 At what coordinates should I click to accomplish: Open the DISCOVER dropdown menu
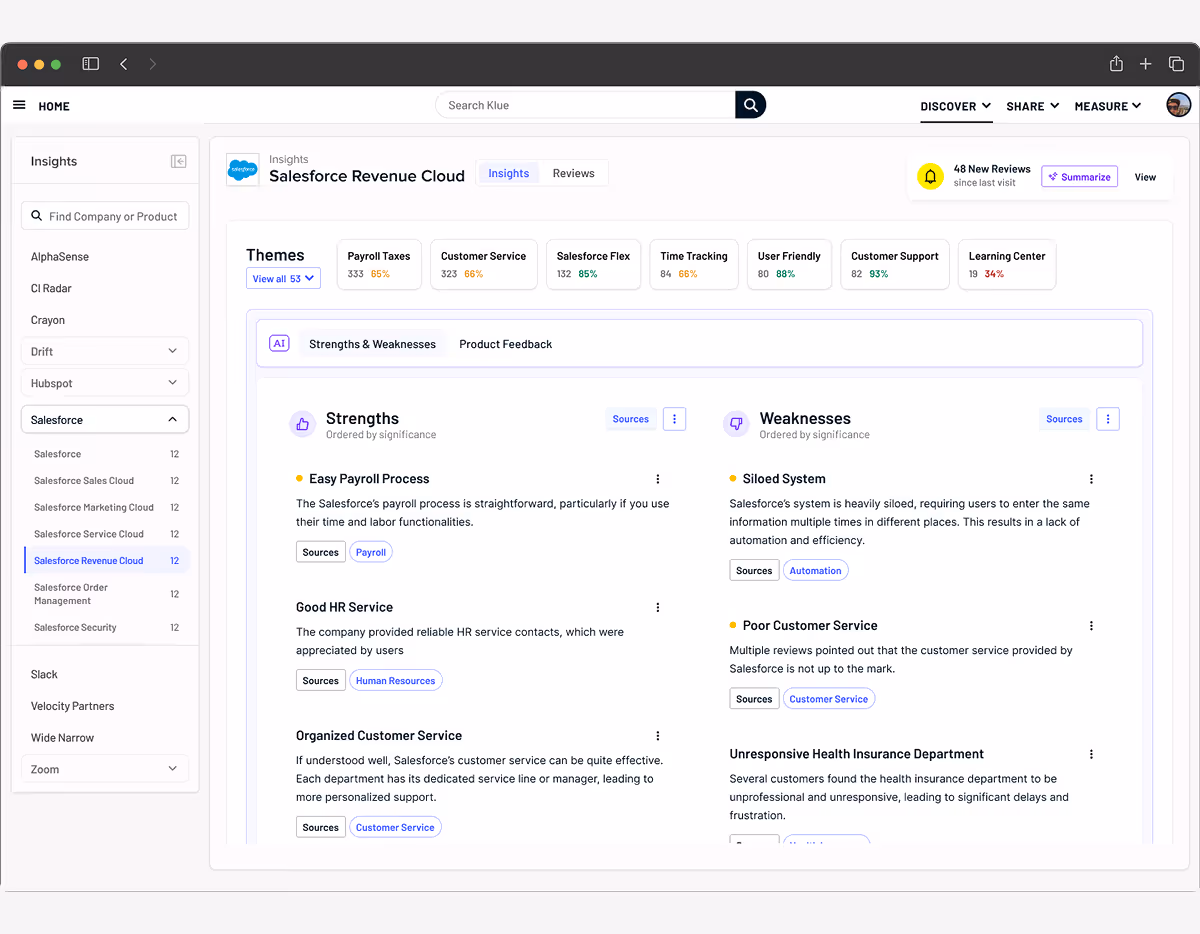point(956,106)
